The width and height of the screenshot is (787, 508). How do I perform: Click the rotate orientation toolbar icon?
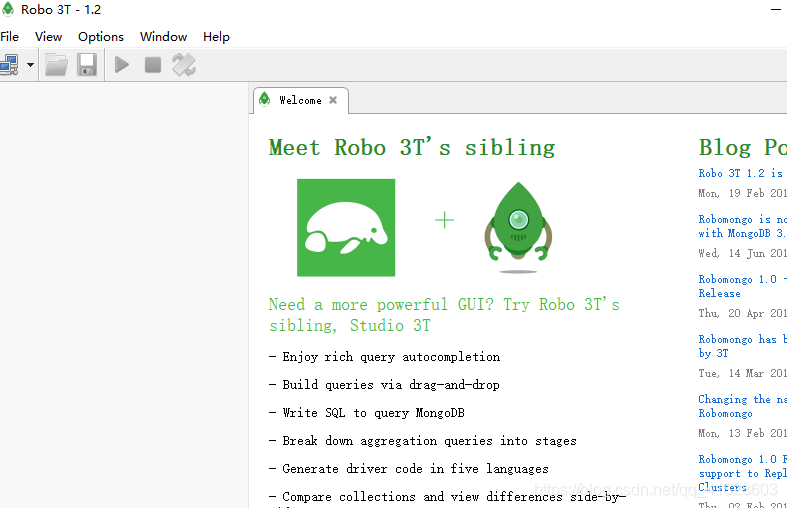[184, 65]
